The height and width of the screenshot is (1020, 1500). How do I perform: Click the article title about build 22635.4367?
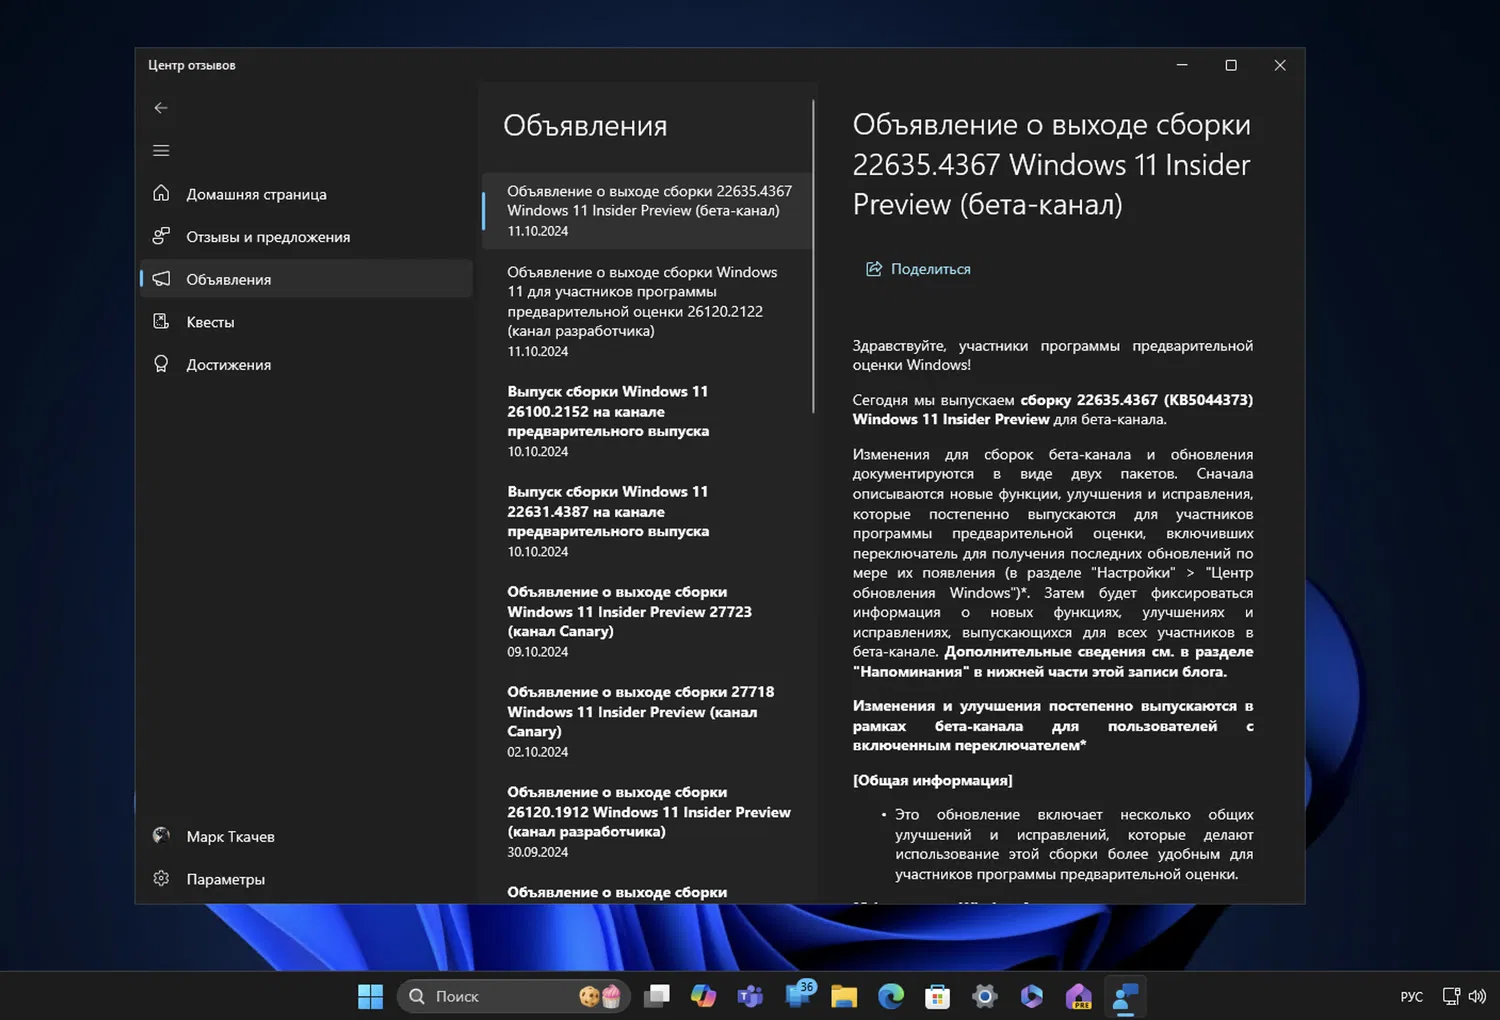point(1052,164)
